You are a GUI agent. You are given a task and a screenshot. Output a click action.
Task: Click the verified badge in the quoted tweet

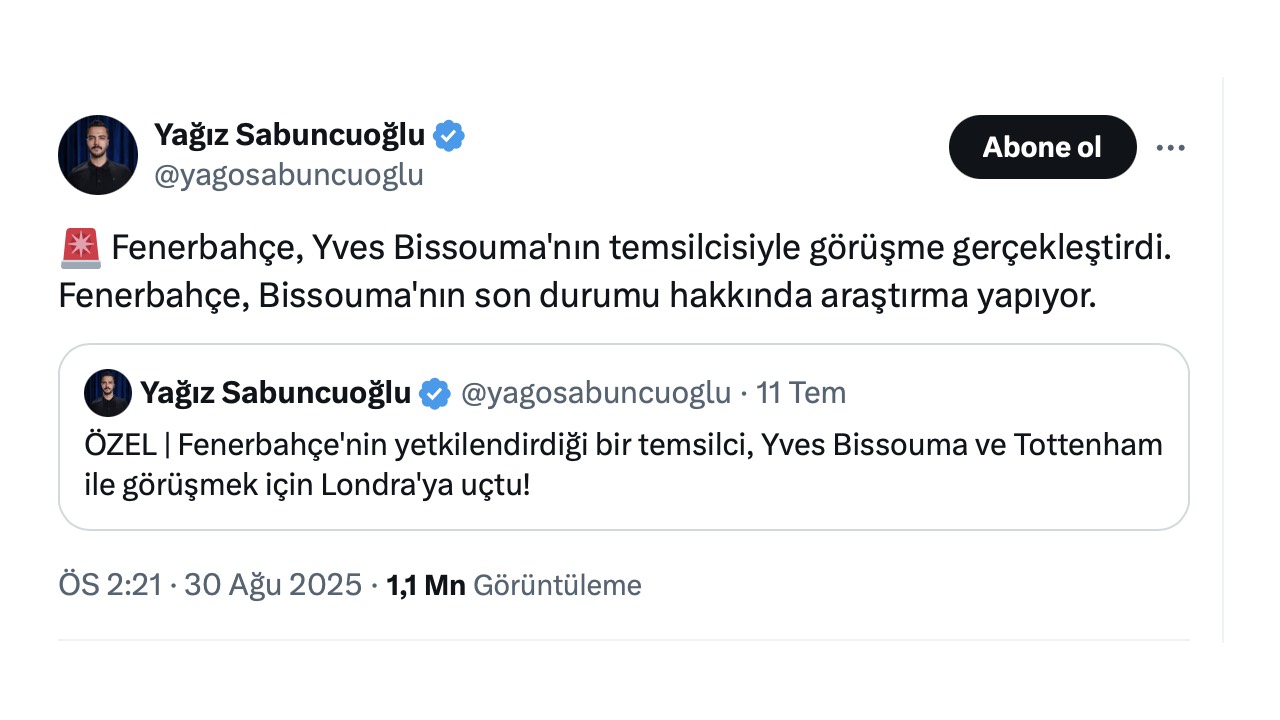(x=433, y=393)
